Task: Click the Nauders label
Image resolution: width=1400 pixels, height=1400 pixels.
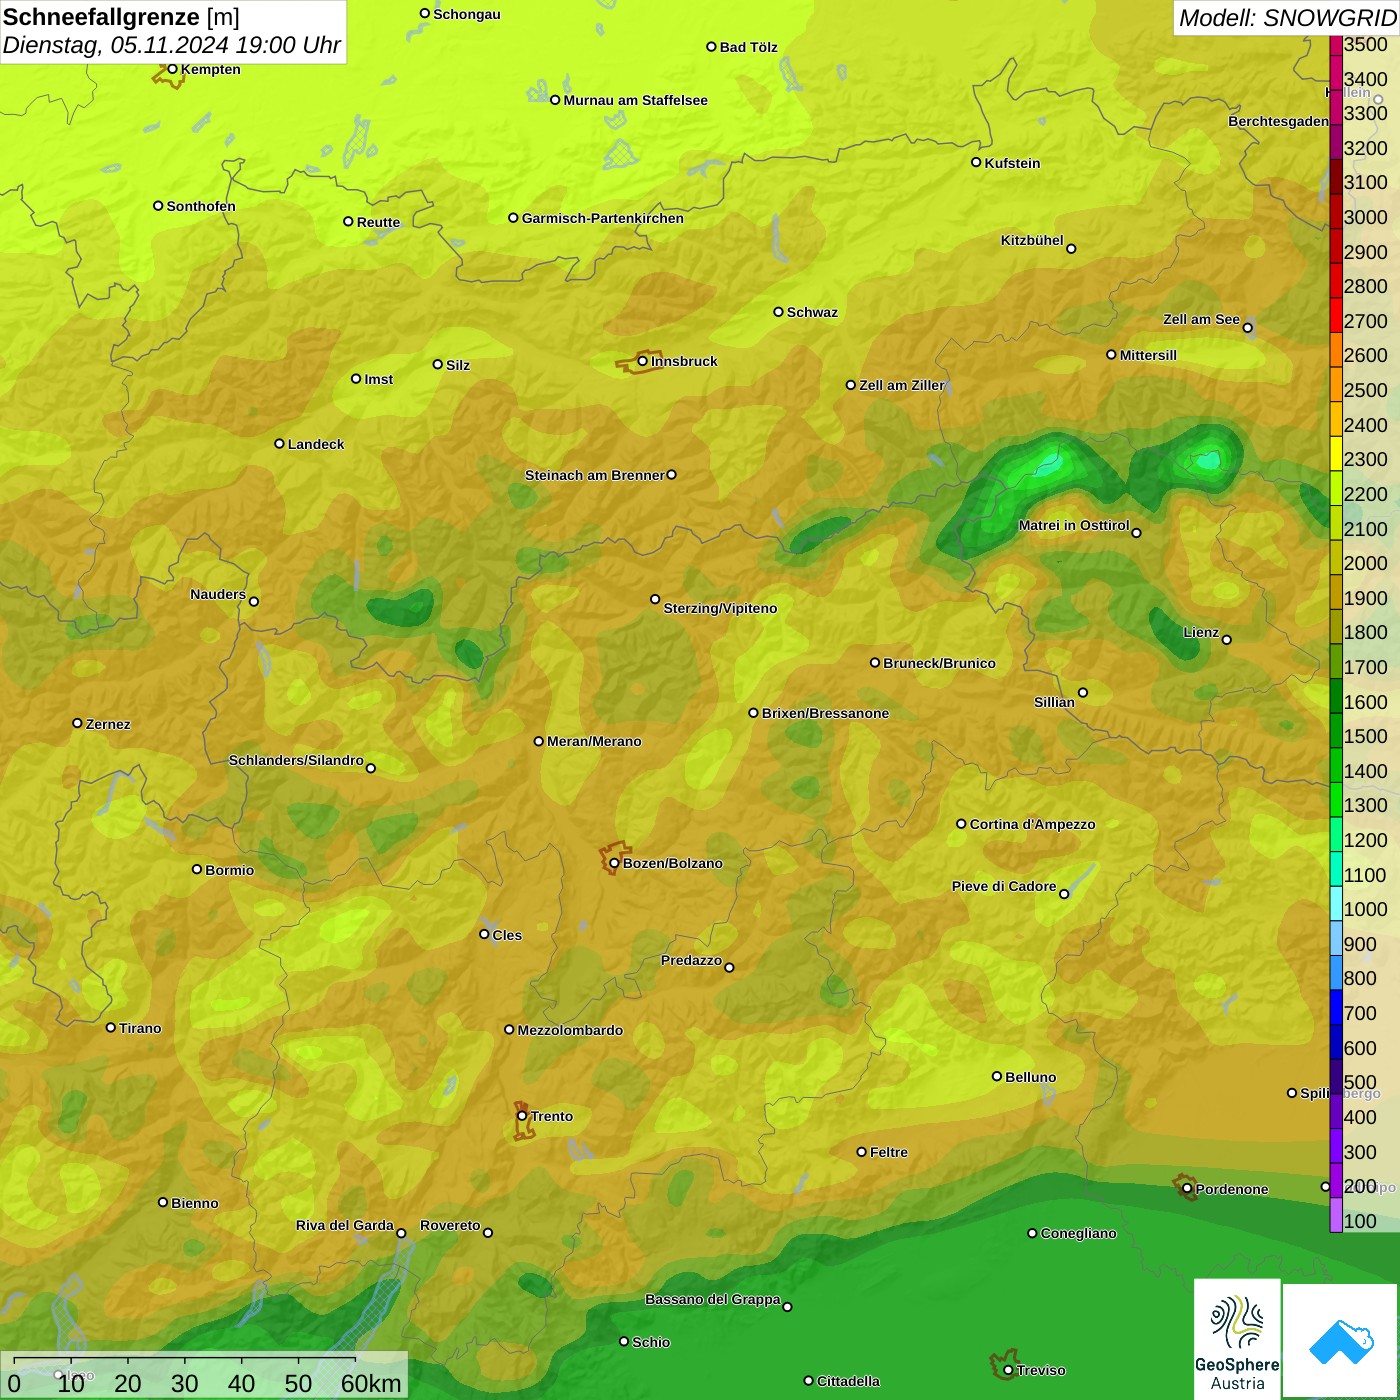Action: click(x=218, y=594)
